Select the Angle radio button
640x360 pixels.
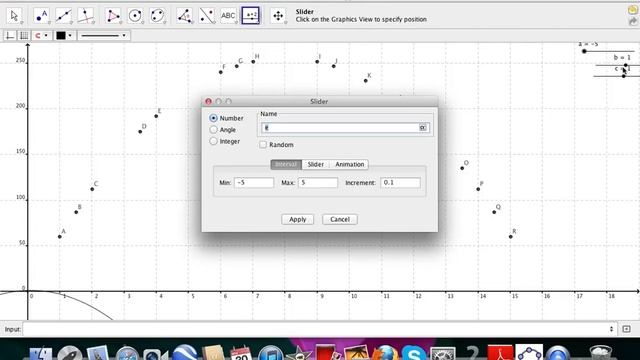click(213, 130)
